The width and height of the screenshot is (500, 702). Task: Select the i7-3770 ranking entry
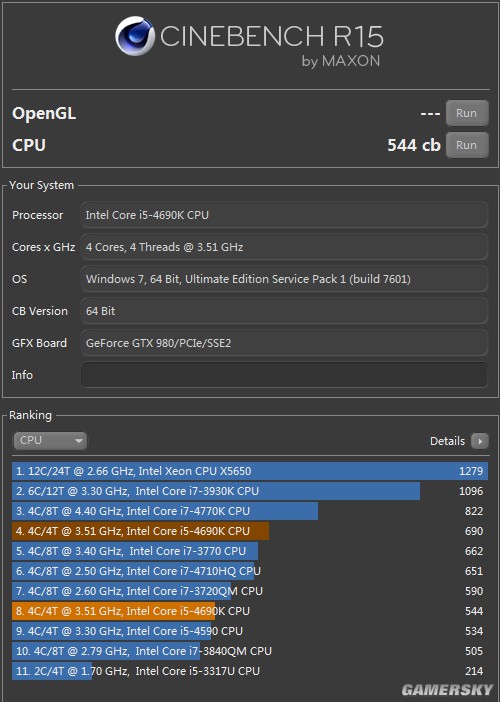(250, 551)
